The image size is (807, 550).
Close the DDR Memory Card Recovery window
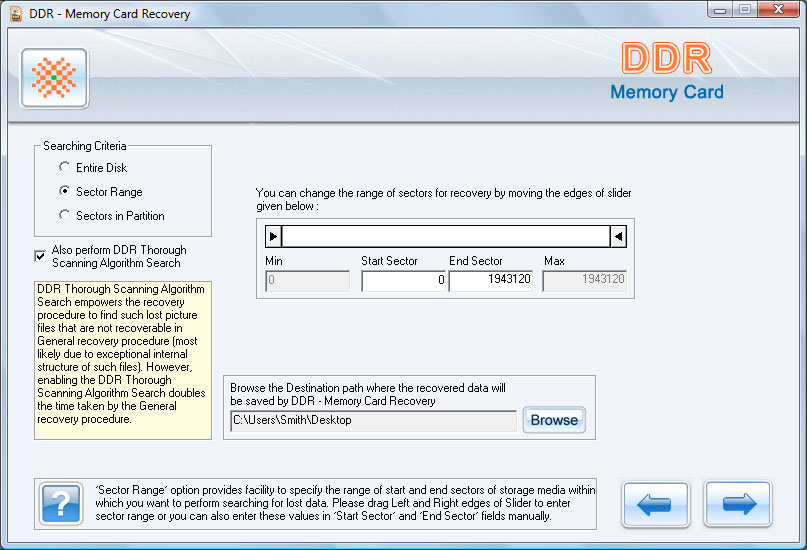click(779, 9)
